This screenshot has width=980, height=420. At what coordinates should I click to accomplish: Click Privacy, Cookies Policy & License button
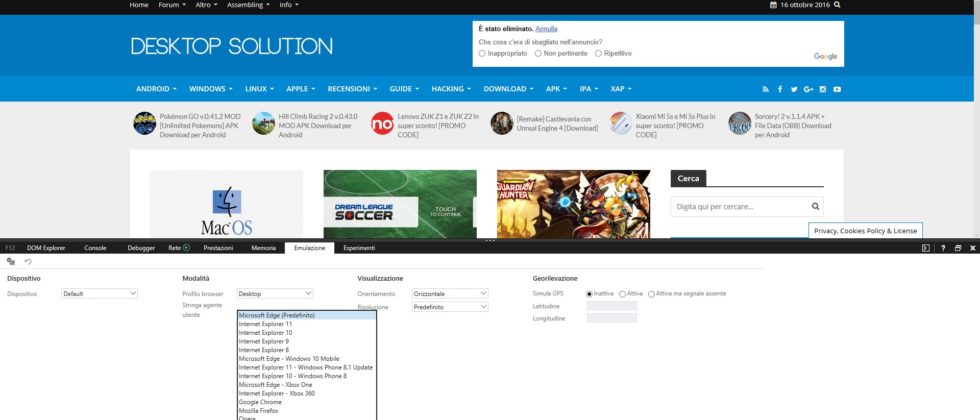tap(865, 231)
